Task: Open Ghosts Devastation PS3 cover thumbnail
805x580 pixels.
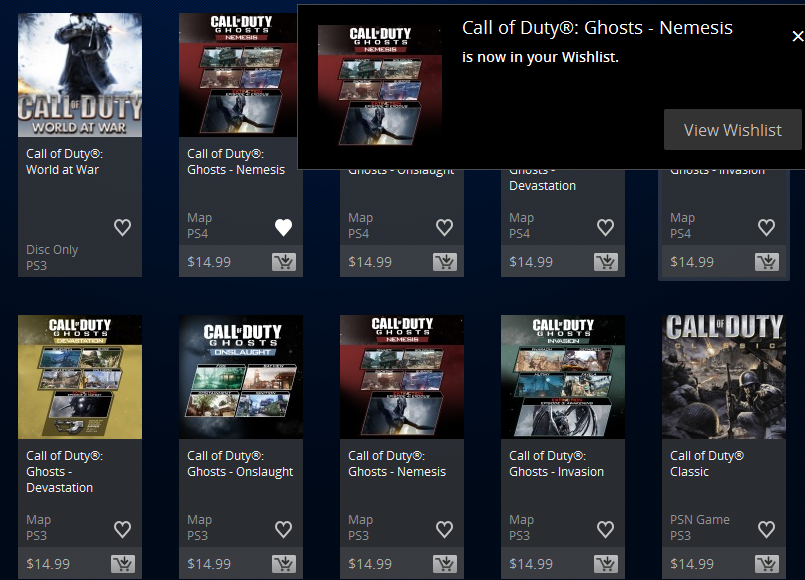Action: (80, 377)
